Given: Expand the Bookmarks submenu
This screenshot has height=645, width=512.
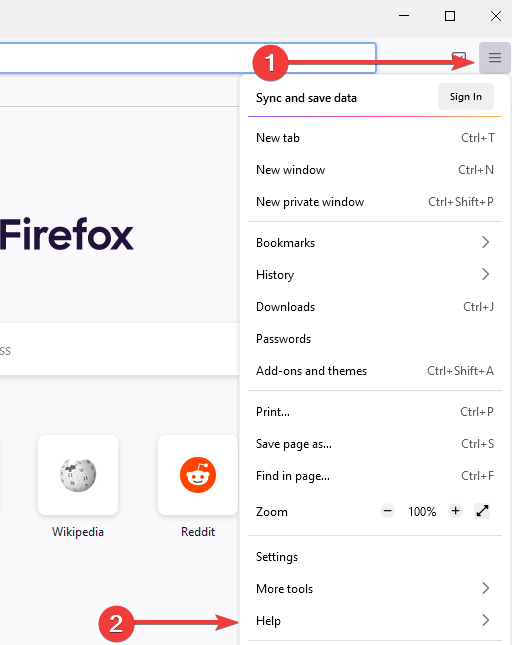Looking at the screenshot, I should click(x=375, y=243).
